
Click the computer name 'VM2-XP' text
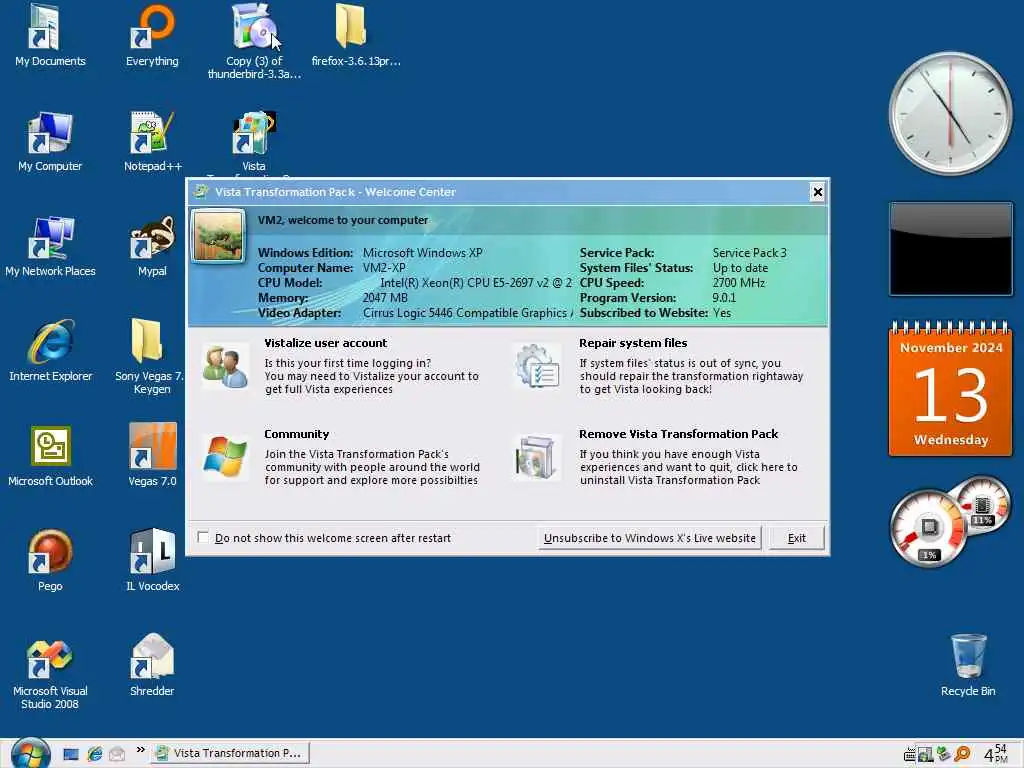click(x=384, y=268)
